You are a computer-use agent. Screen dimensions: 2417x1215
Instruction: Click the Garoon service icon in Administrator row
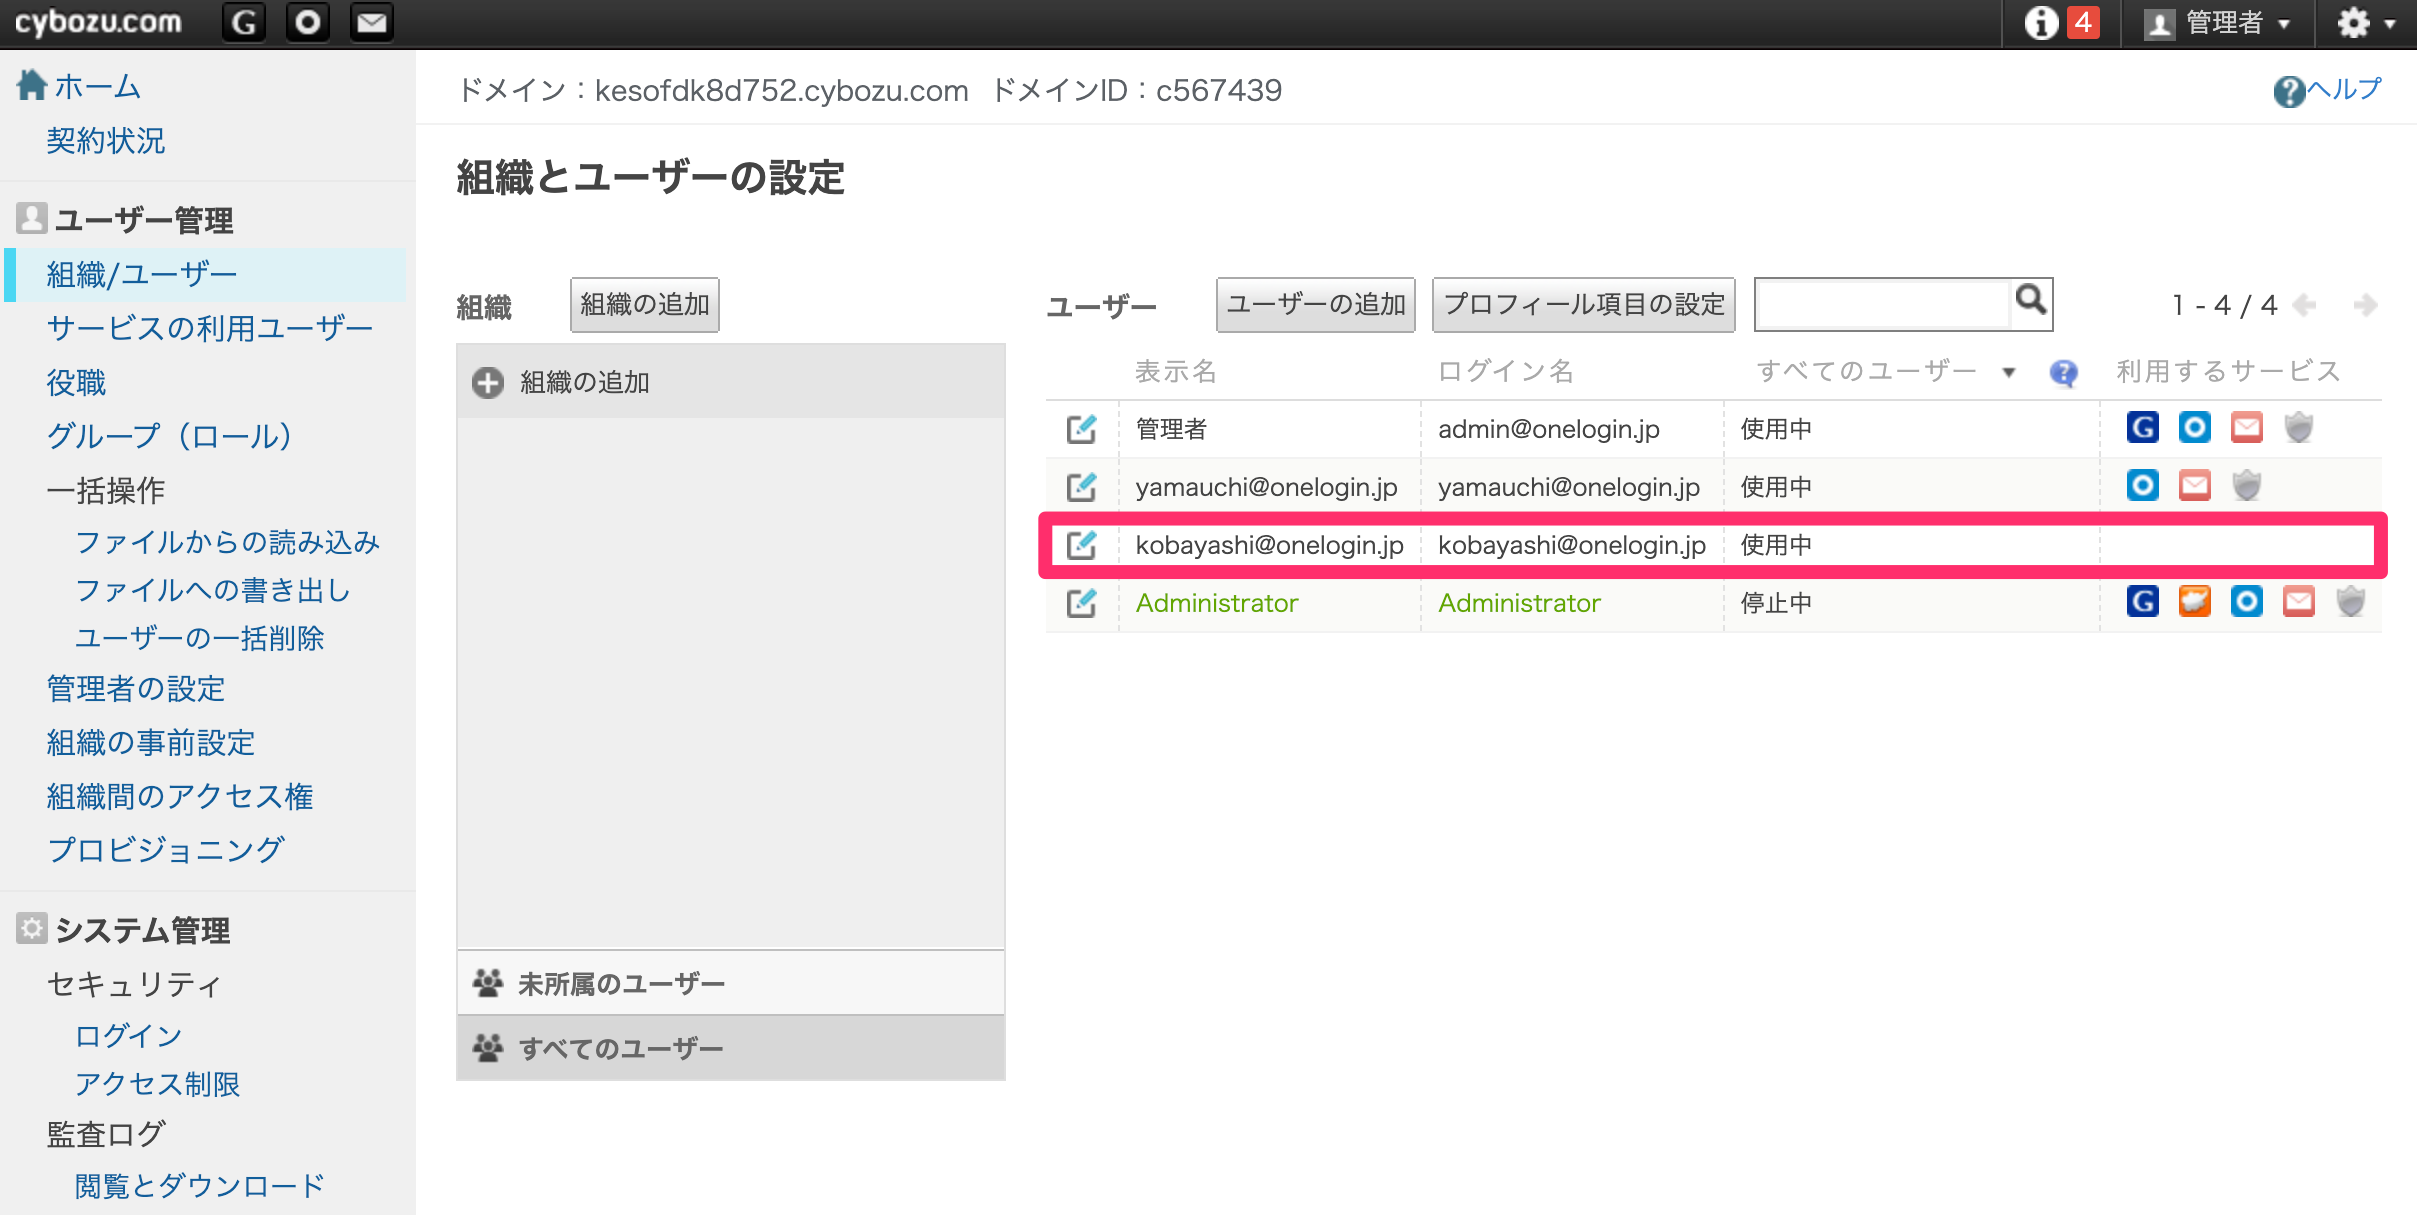point(2142,602)
